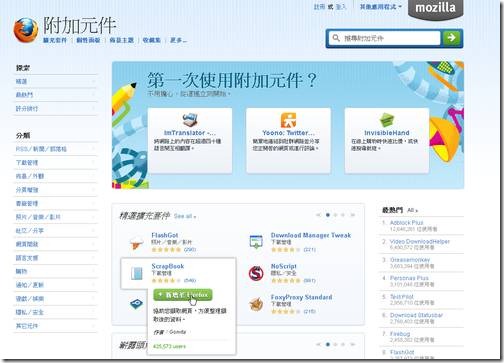Open Greasemonkey in most popular list
The image size is (504, 363).
tap(410, 259)
